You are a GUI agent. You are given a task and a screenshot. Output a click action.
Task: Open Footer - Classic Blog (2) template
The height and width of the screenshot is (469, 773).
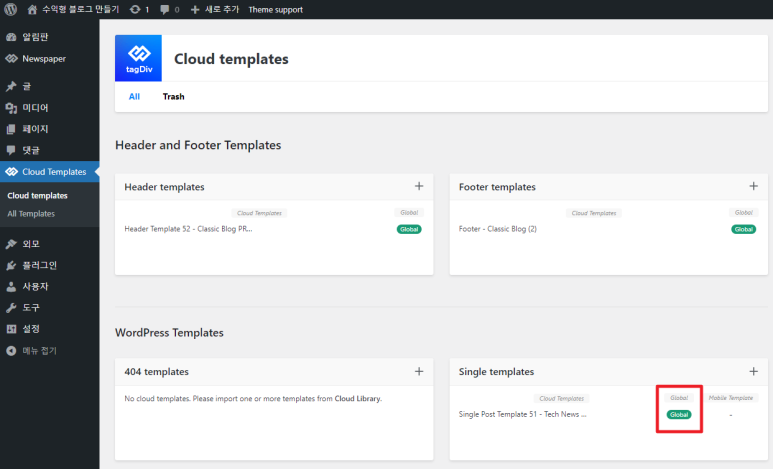[497, 229]
